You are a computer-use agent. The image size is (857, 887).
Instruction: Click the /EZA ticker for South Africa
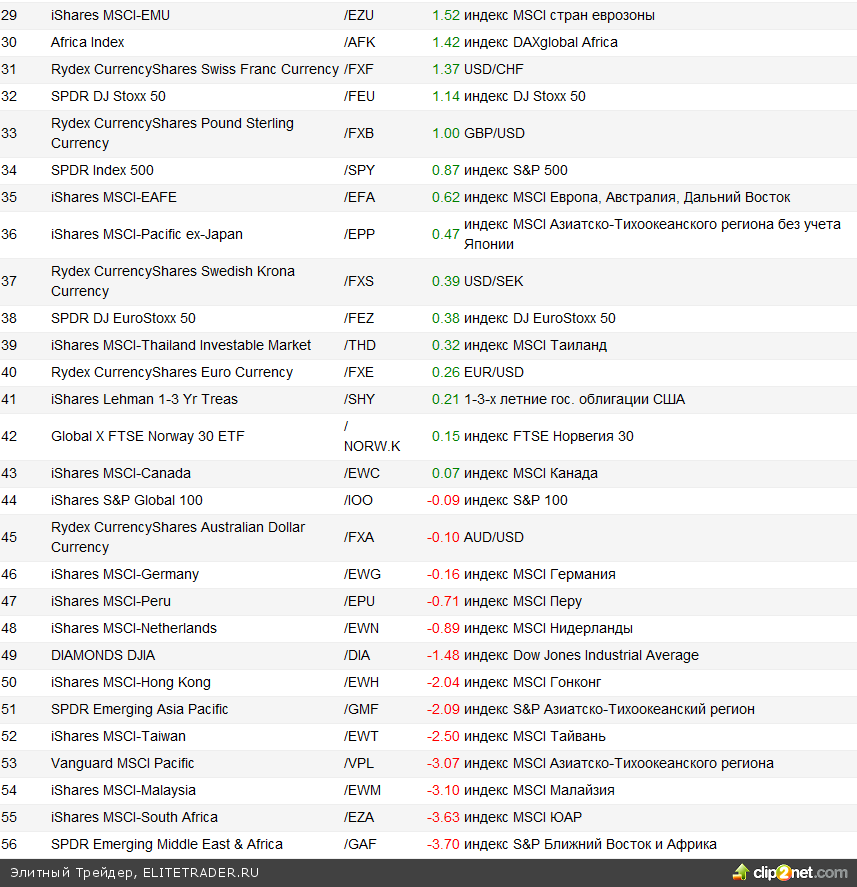tap(360, 817)
